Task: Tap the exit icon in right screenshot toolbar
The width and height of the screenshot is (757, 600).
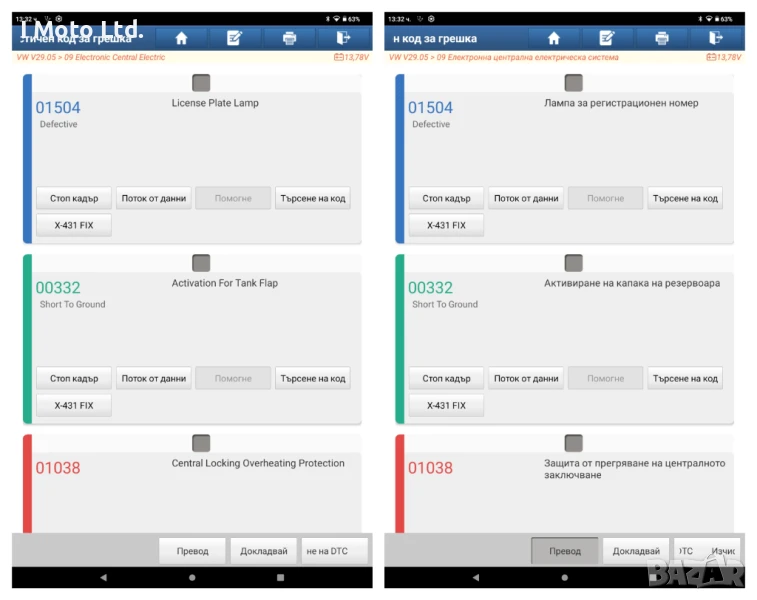Action: pos(715,38)
